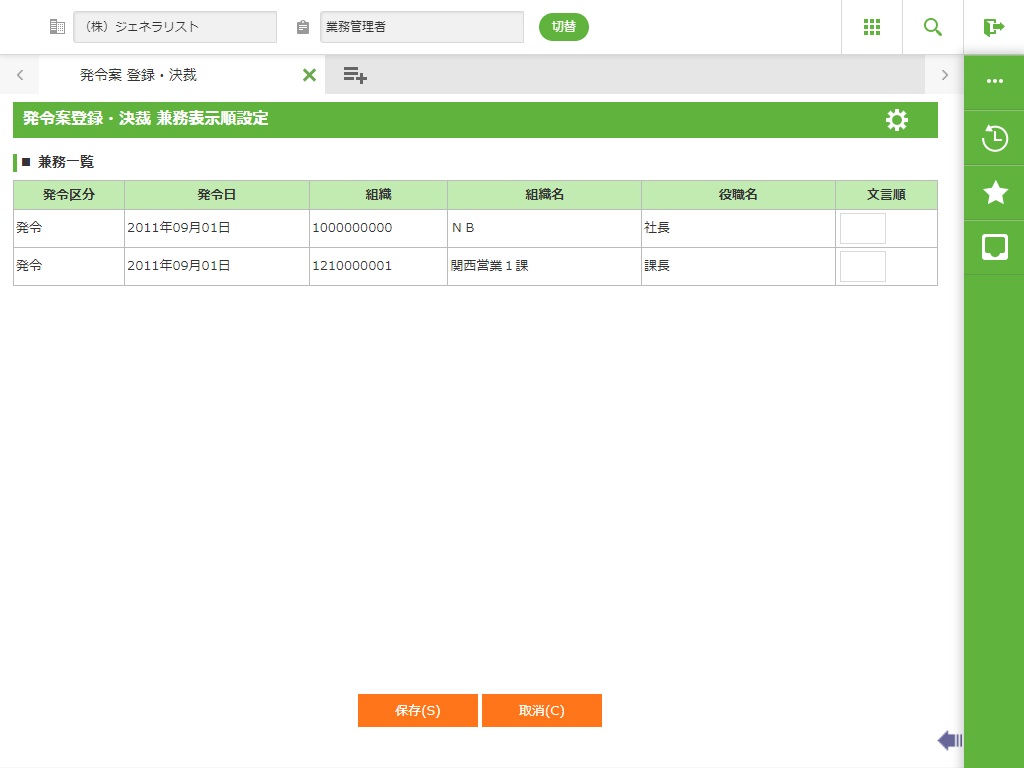Open the history clock icon in sidebar
Screen dimensions: 1024x768
pos(995,138)
